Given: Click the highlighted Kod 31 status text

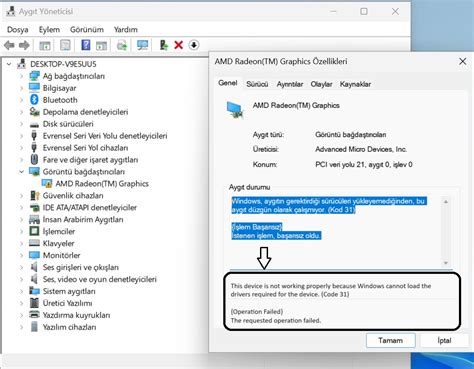Looking at the screenshot, I should pyautogui.click(x=328, y=205).
